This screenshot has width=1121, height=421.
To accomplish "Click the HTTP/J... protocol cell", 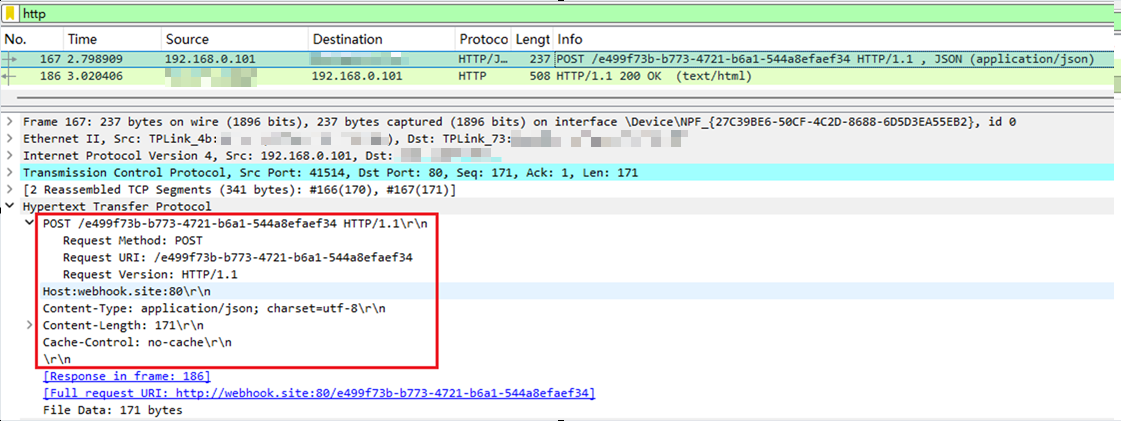I will pyautogui.click(x=483, y=59).
